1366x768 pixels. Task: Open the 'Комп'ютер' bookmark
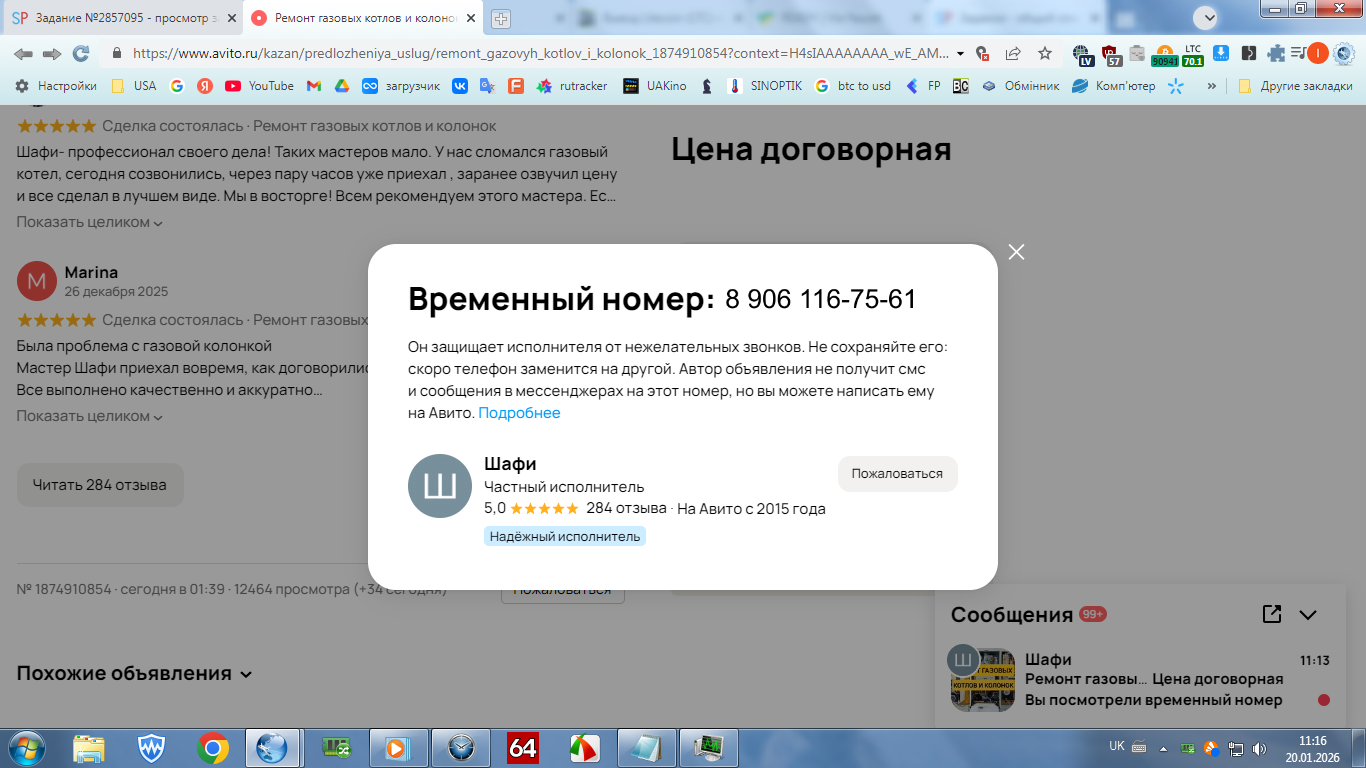point(1113,86)
